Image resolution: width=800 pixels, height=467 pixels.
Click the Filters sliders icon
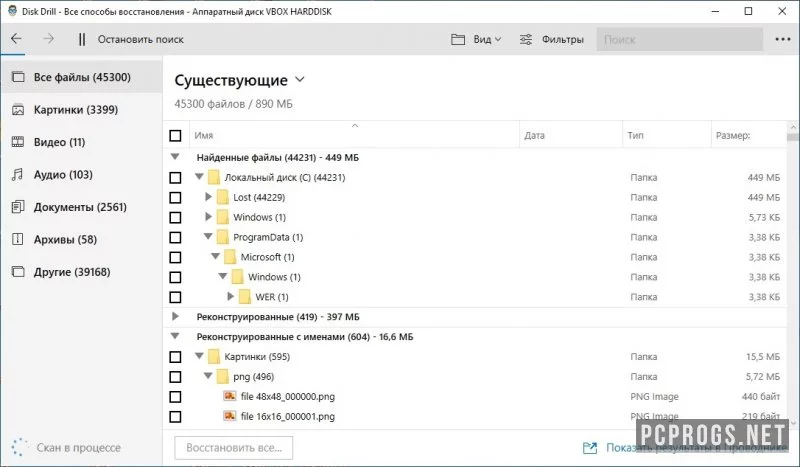tap(526, 39)
